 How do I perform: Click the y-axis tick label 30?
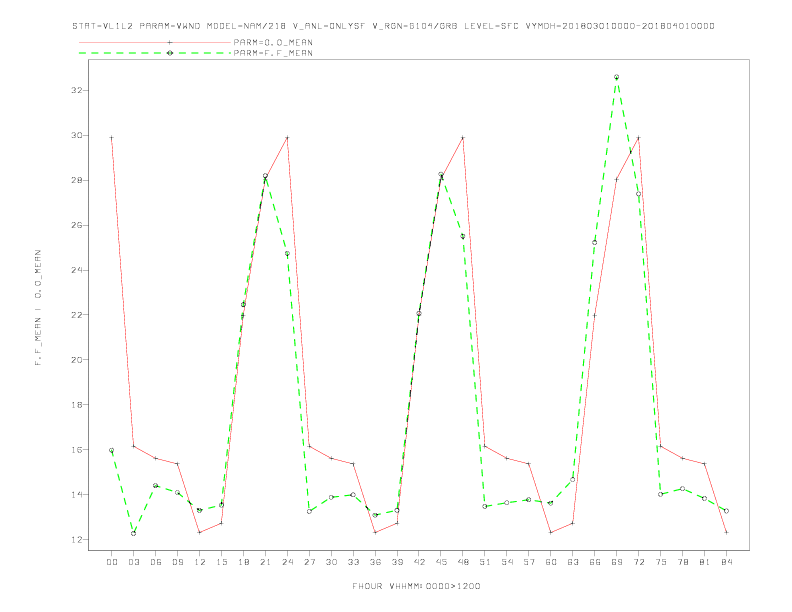(x=77, y=135)
